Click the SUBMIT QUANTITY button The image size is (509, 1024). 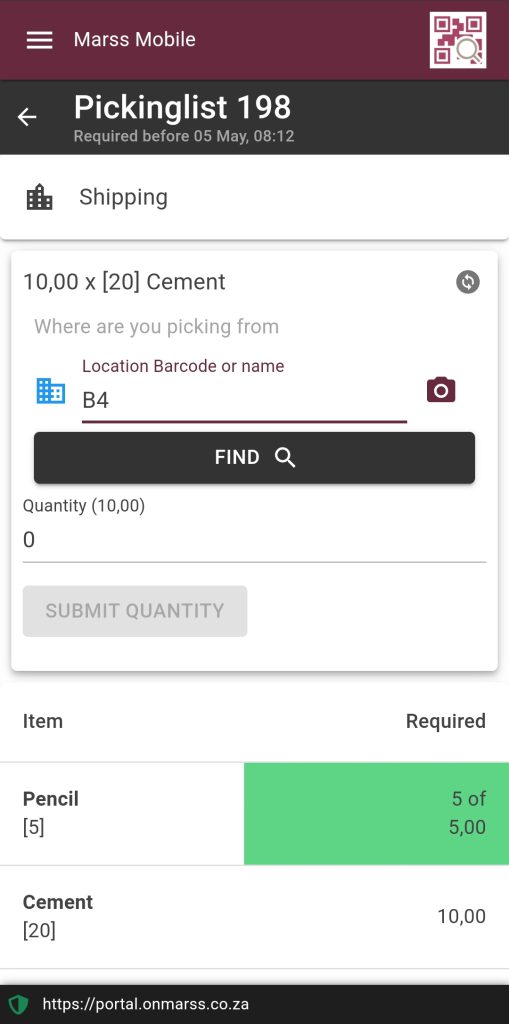click(x=135, y=611)
